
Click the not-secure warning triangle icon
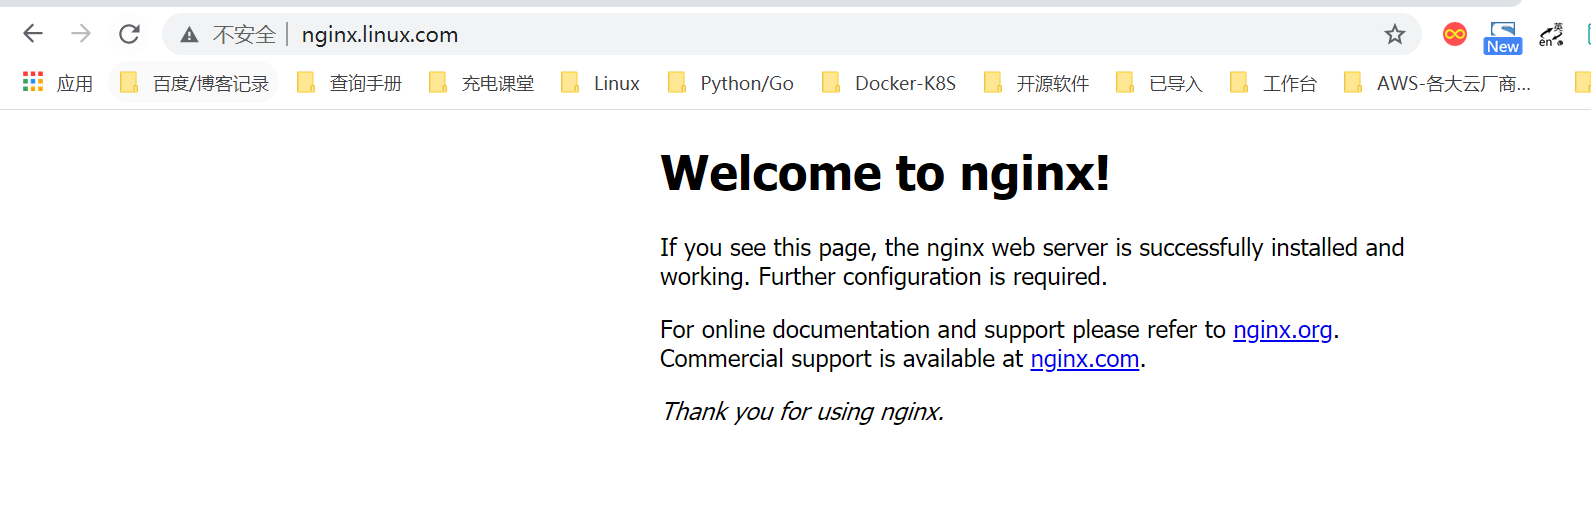pos(189,35)
